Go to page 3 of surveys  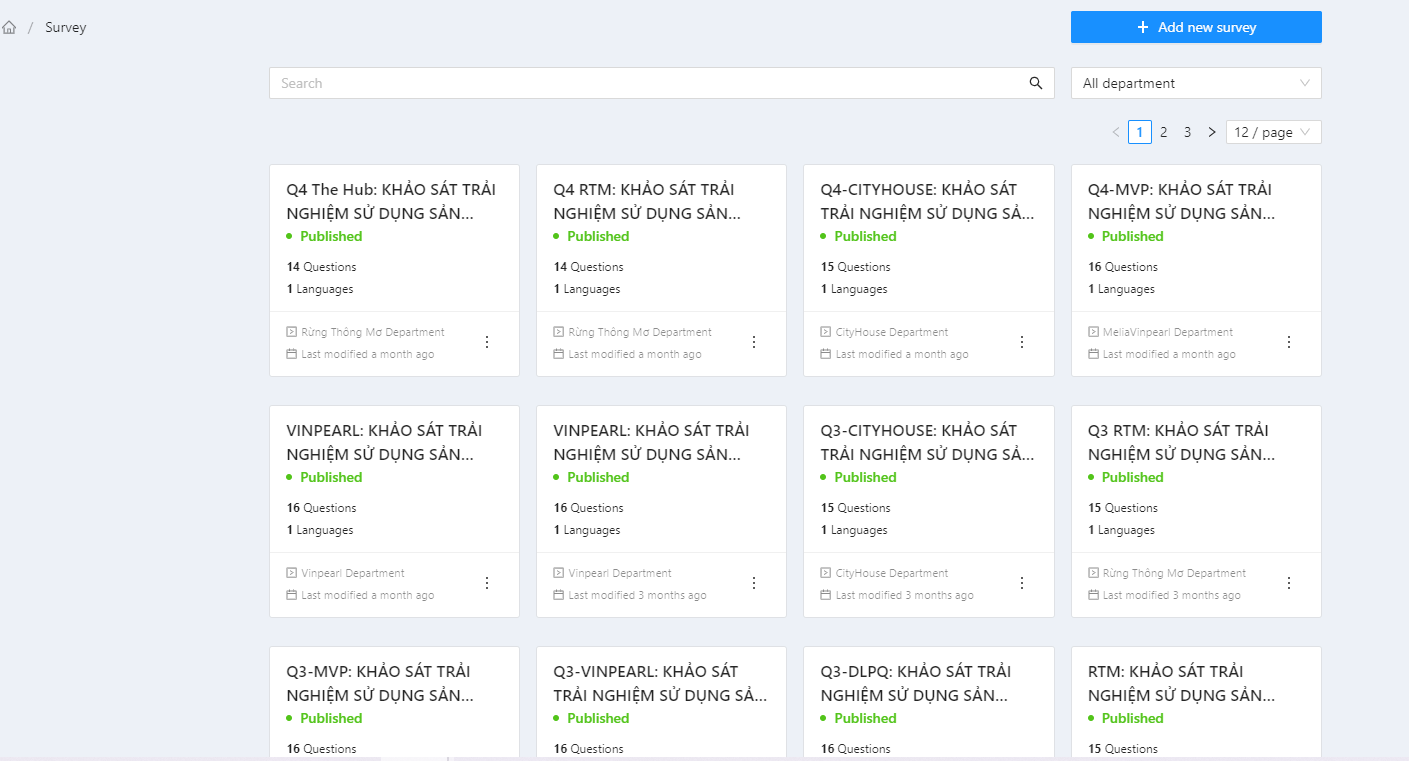click(x=1188, y=132)
